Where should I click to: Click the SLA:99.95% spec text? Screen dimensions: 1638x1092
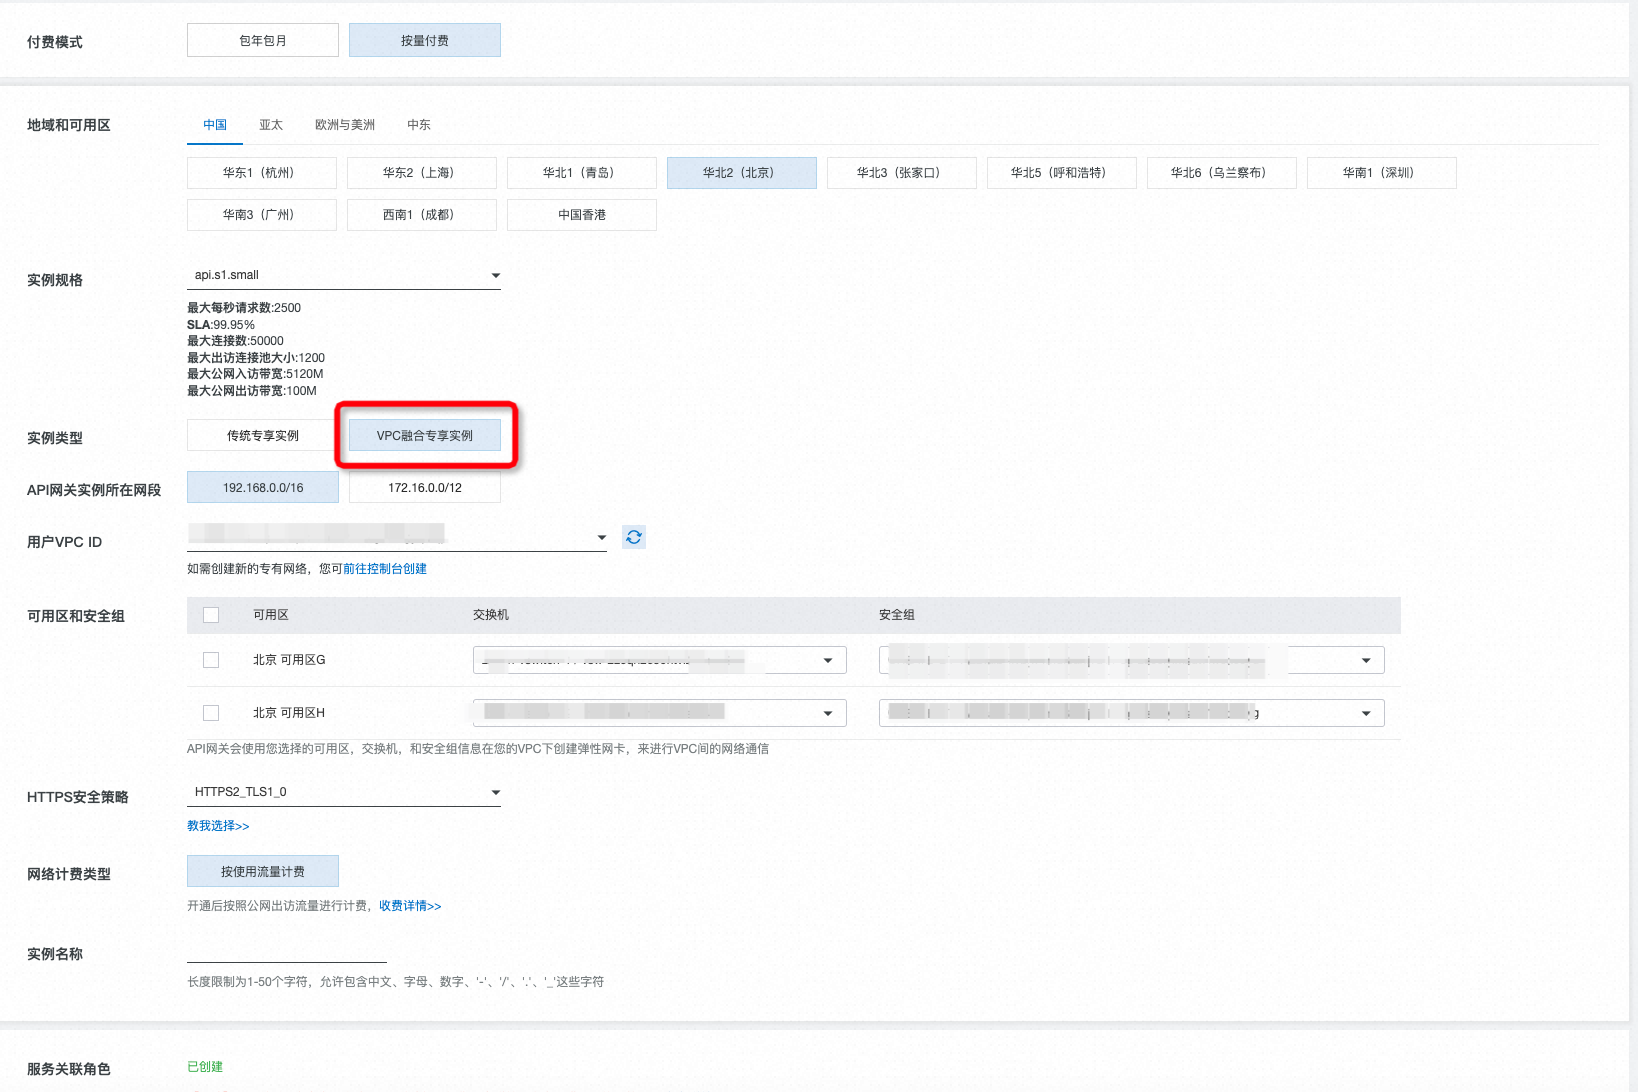(x=221, y=325)
